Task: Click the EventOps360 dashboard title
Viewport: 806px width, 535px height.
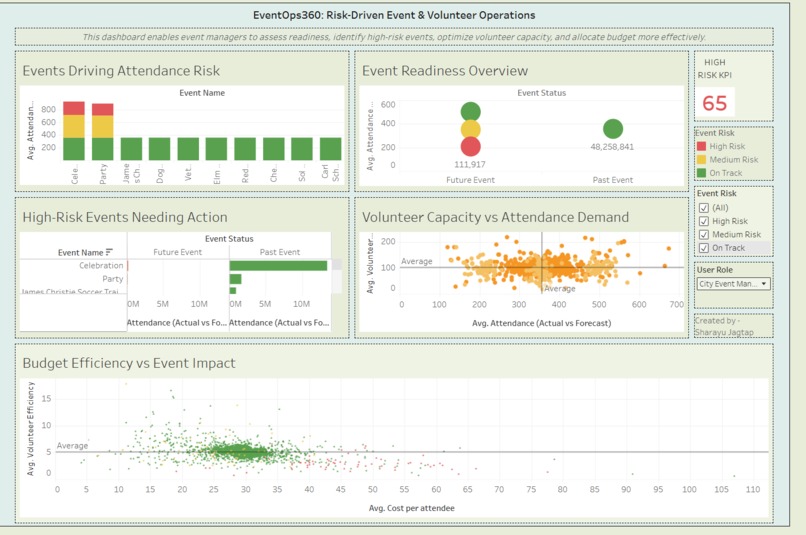Action: (x=394, y=15)
